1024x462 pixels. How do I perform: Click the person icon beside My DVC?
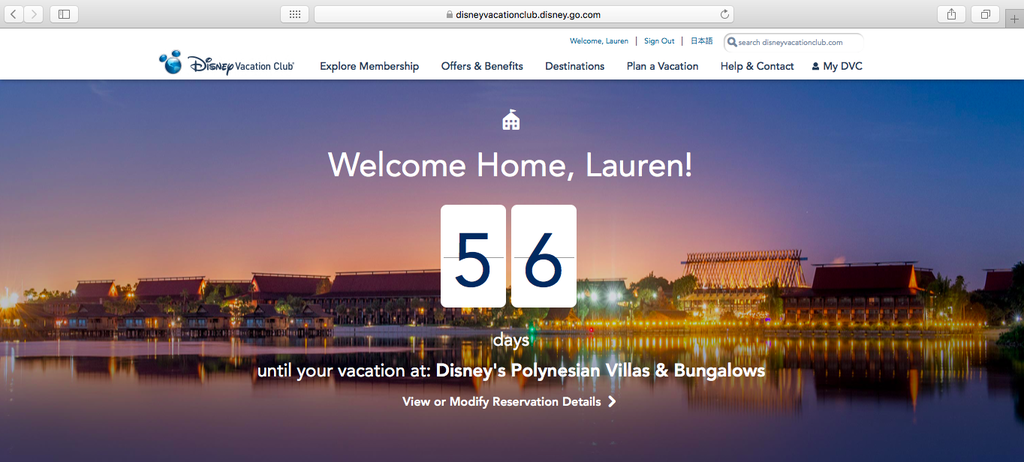click(815, 66)
